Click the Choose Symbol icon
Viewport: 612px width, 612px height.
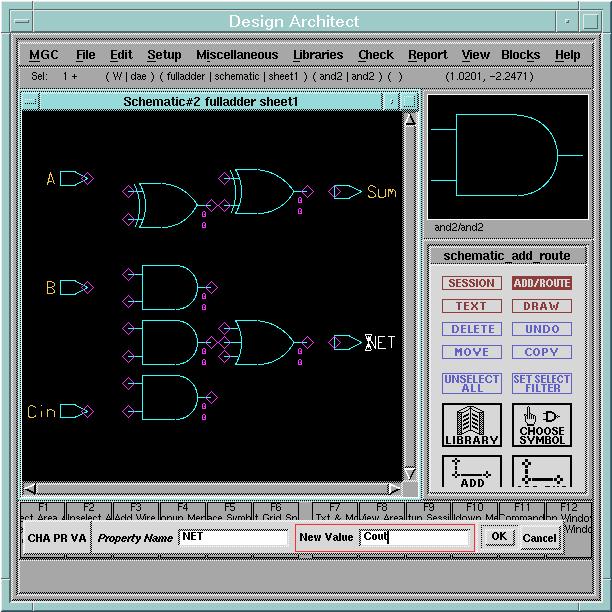542,425
